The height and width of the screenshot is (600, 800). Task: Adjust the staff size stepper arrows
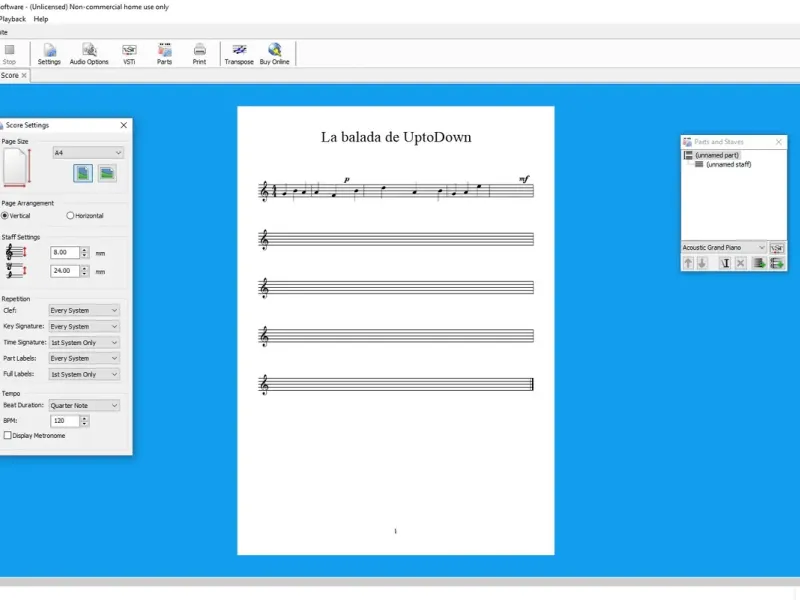point(85,253)
